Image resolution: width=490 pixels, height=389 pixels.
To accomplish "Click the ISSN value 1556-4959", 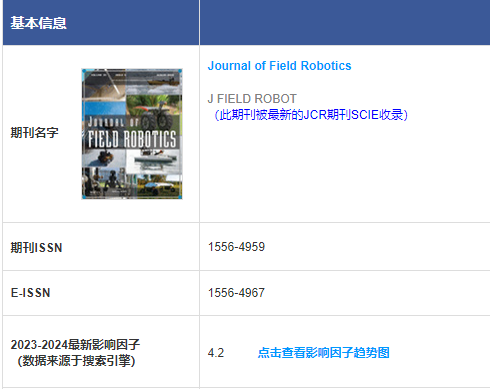I will coord(236,247).
